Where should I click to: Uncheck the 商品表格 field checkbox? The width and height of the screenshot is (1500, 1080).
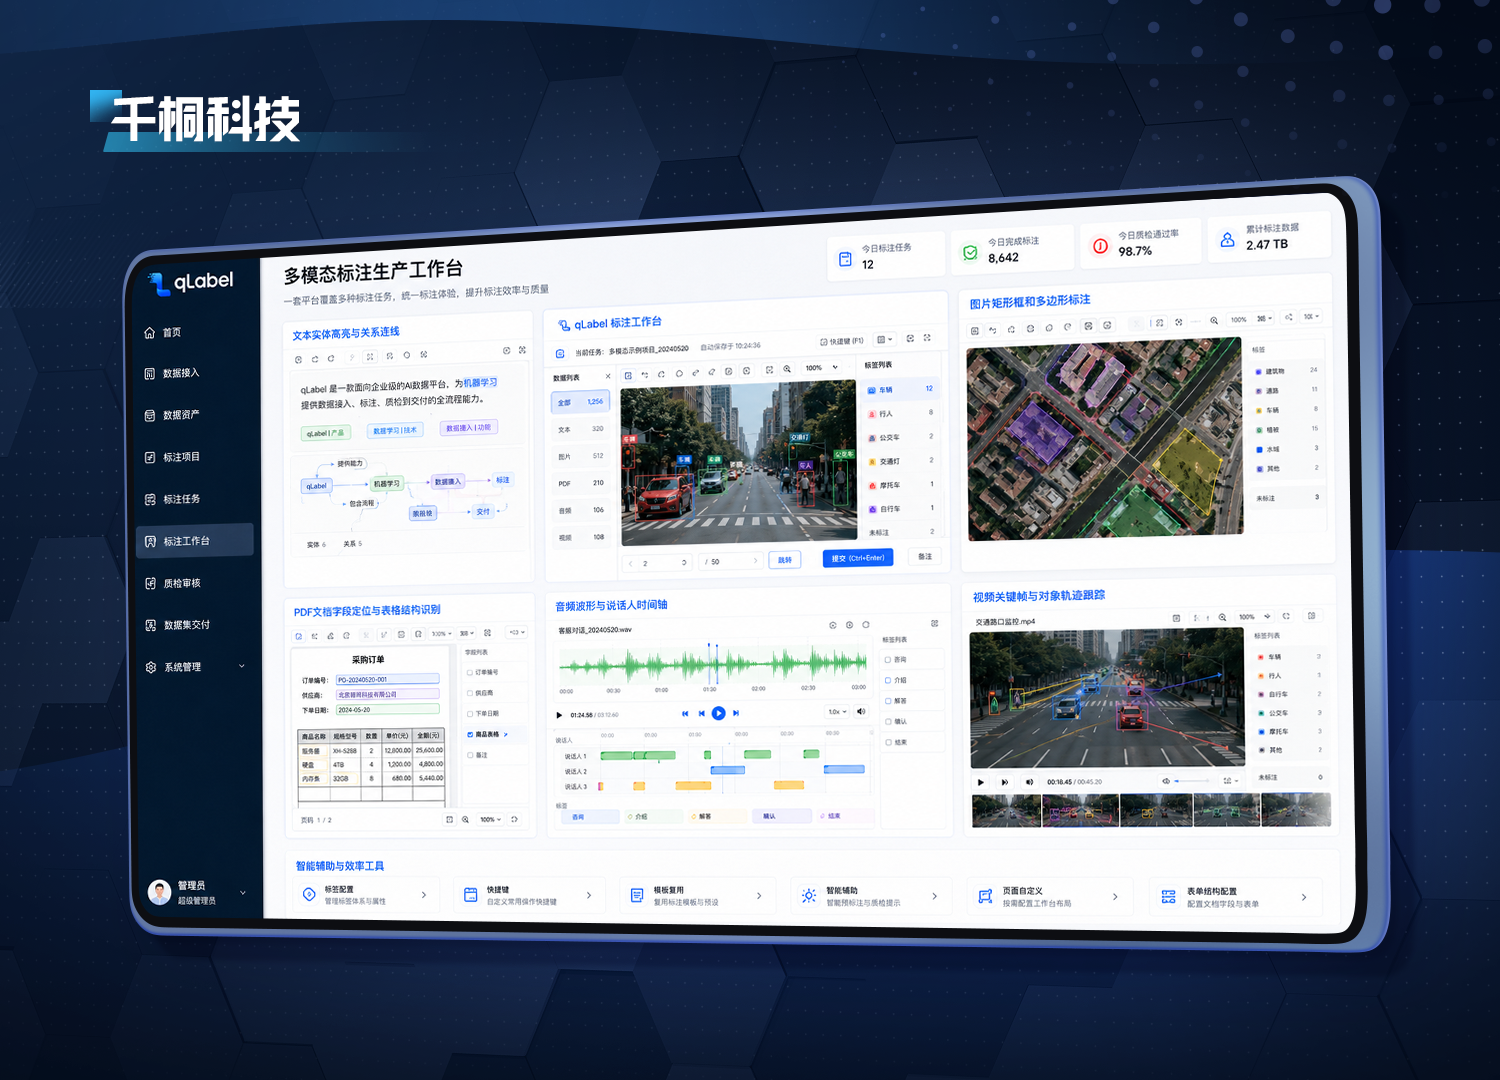[470, 735]
